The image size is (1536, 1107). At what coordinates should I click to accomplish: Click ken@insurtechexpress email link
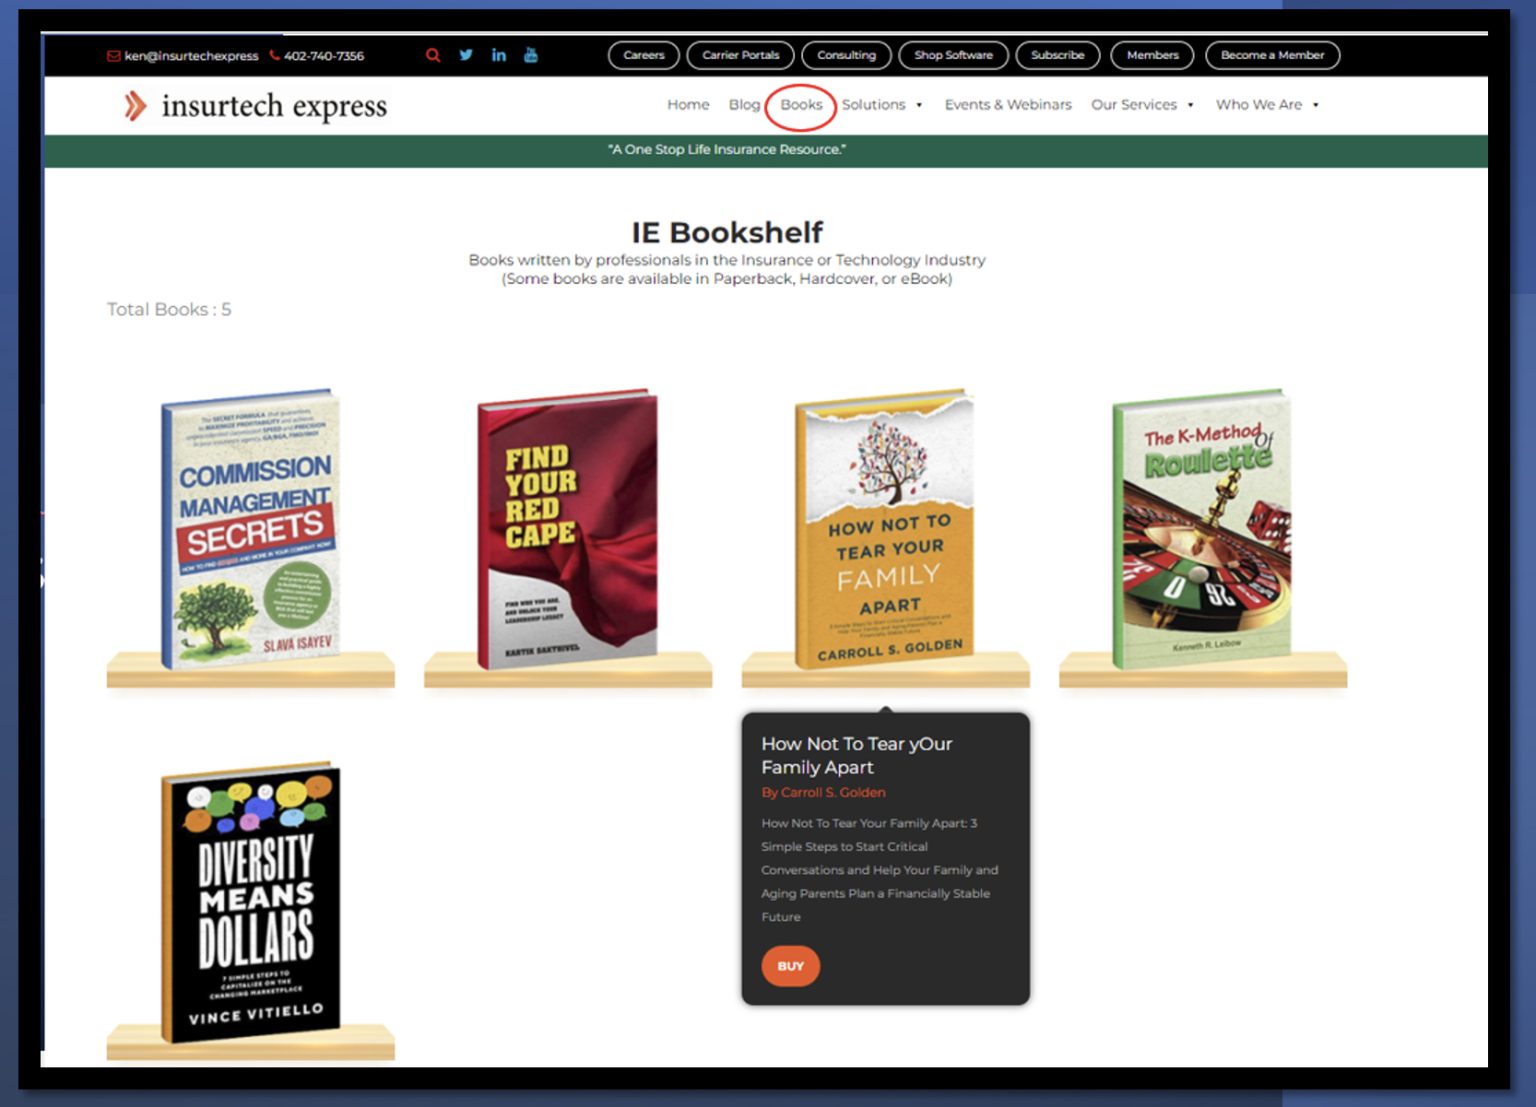click(191, 56)
